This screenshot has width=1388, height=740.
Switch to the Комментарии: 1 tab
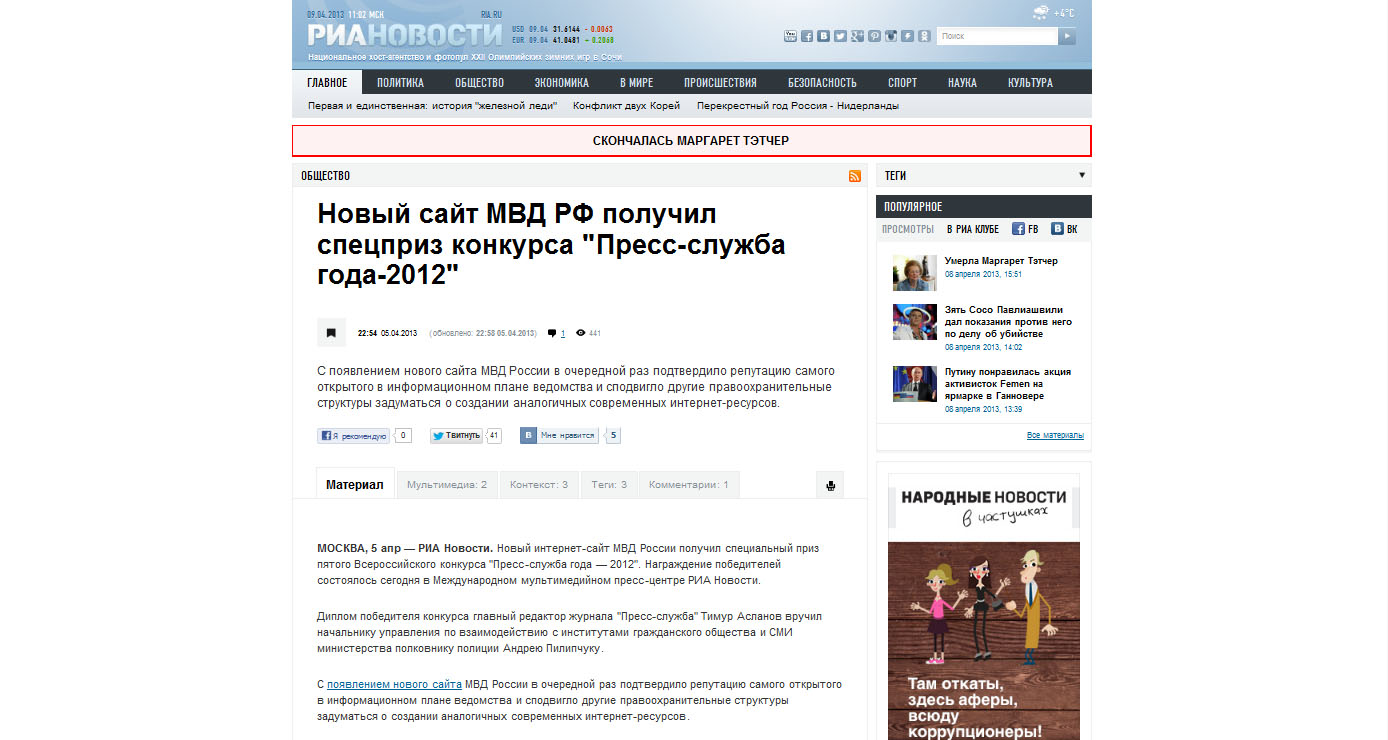click(x=689, y=485)
